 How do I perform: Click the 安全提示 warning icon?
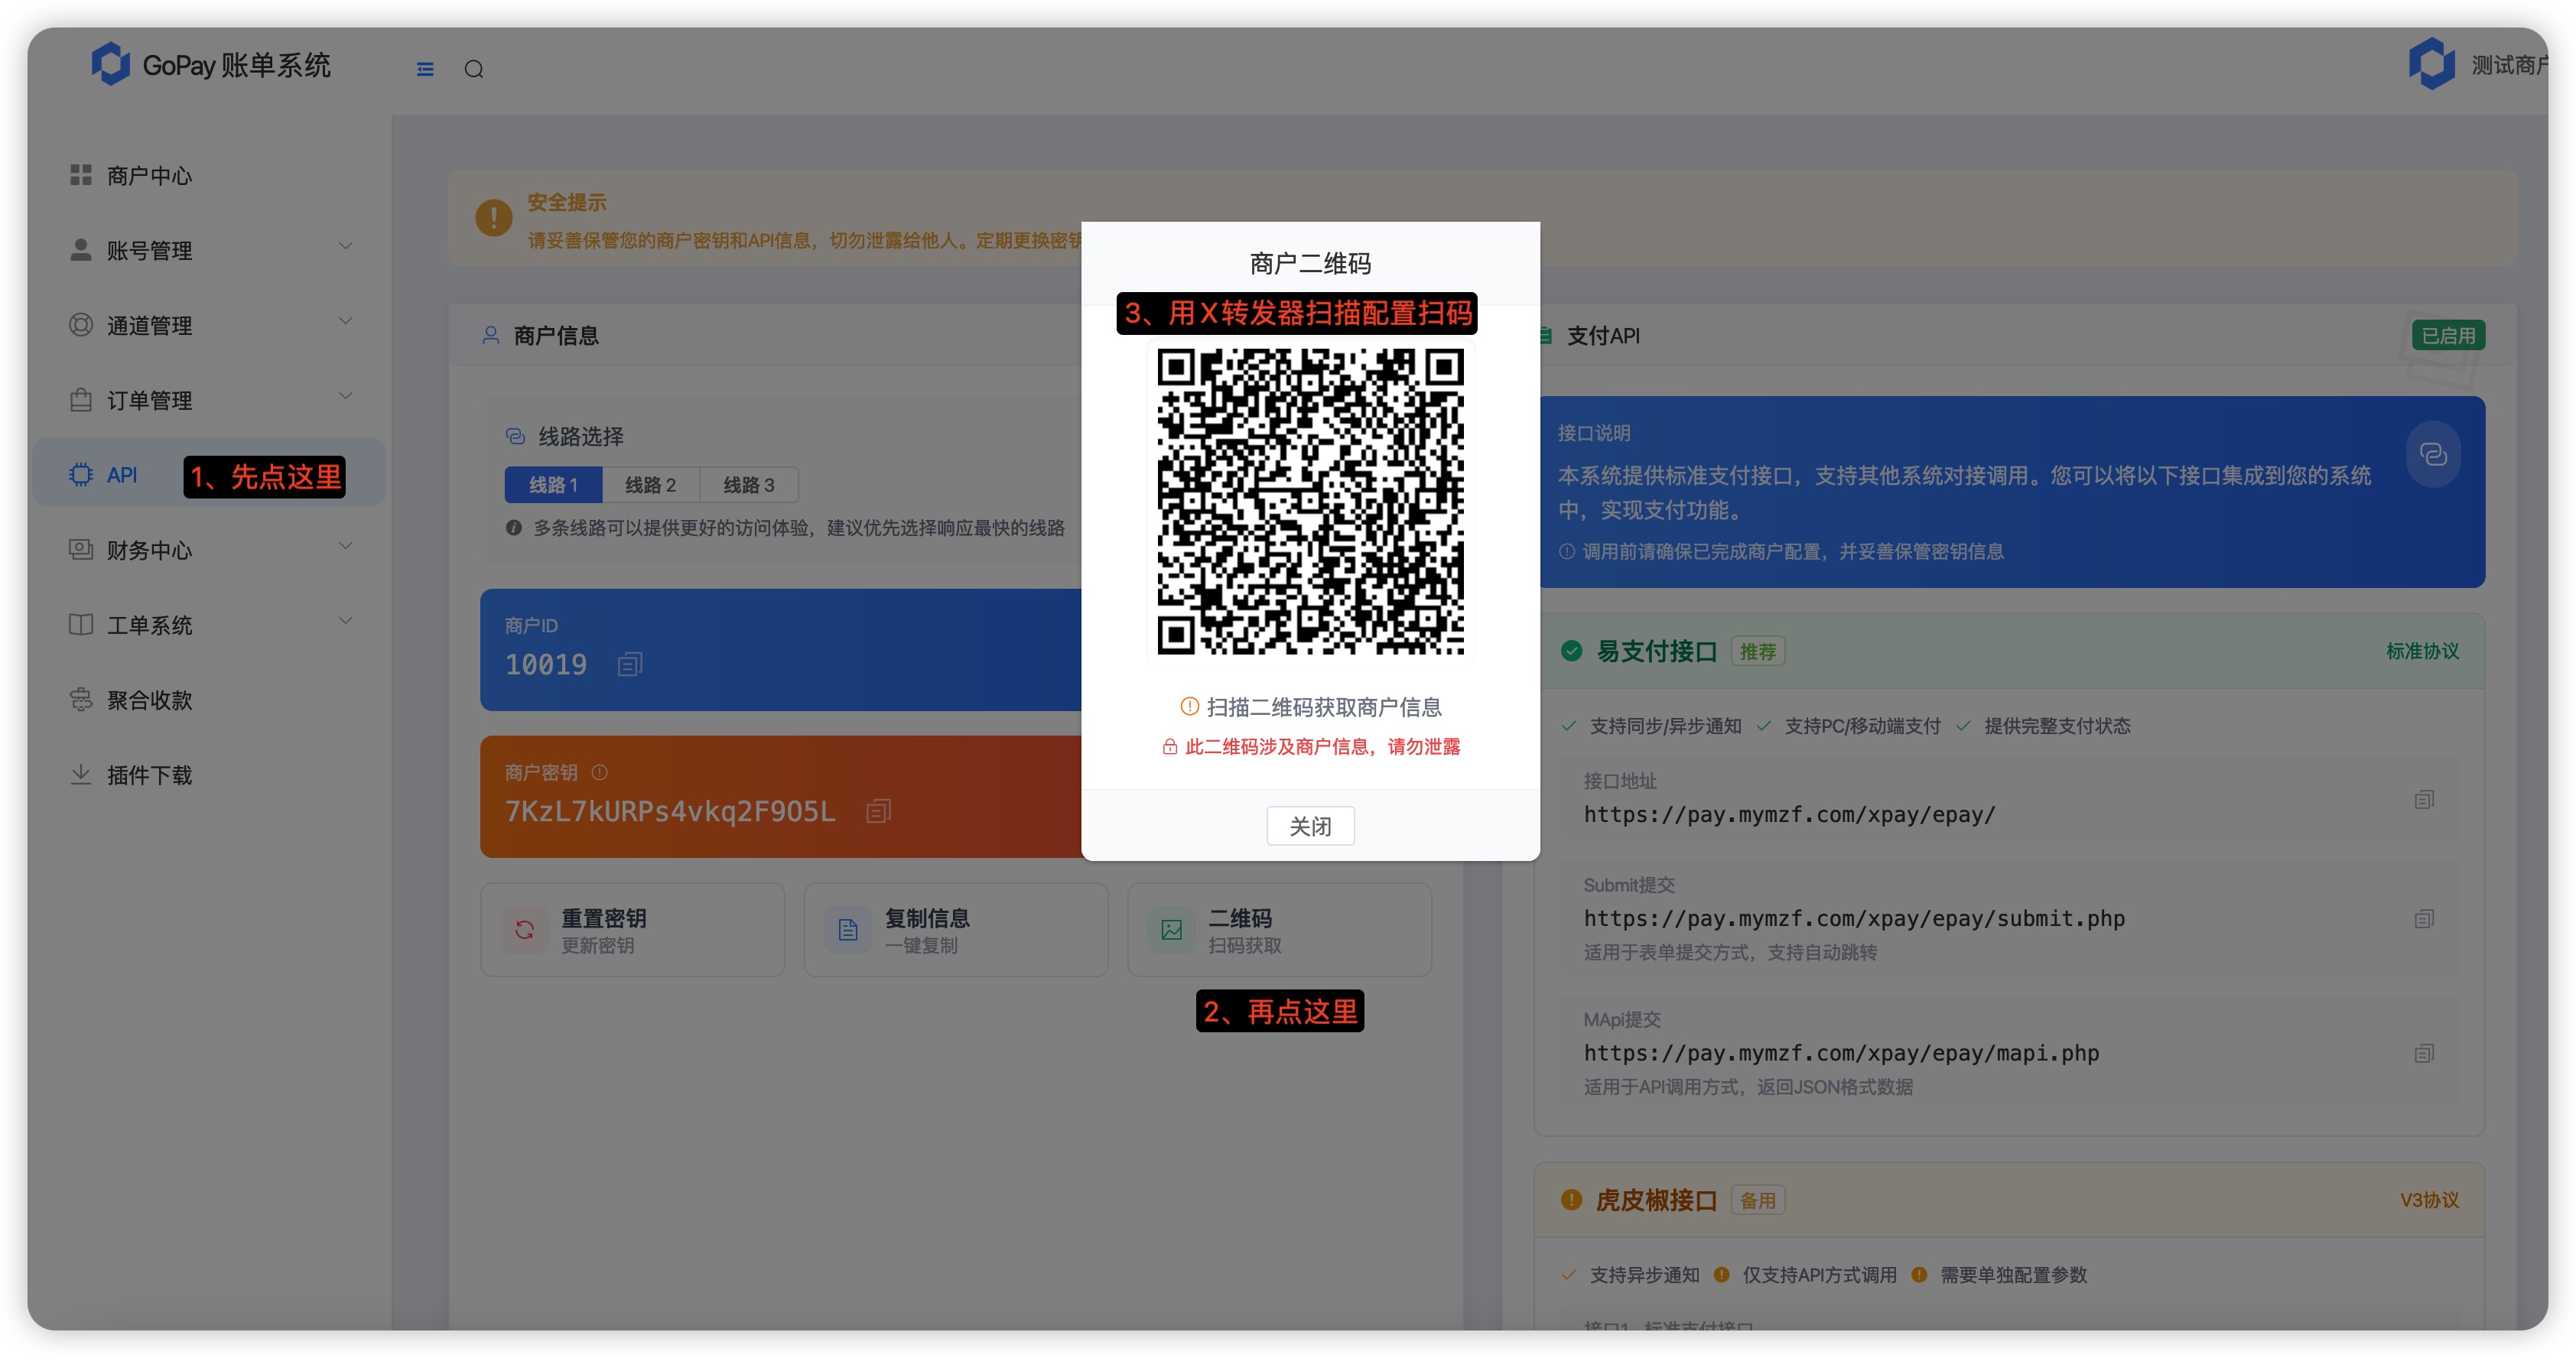tap(494, 217)
